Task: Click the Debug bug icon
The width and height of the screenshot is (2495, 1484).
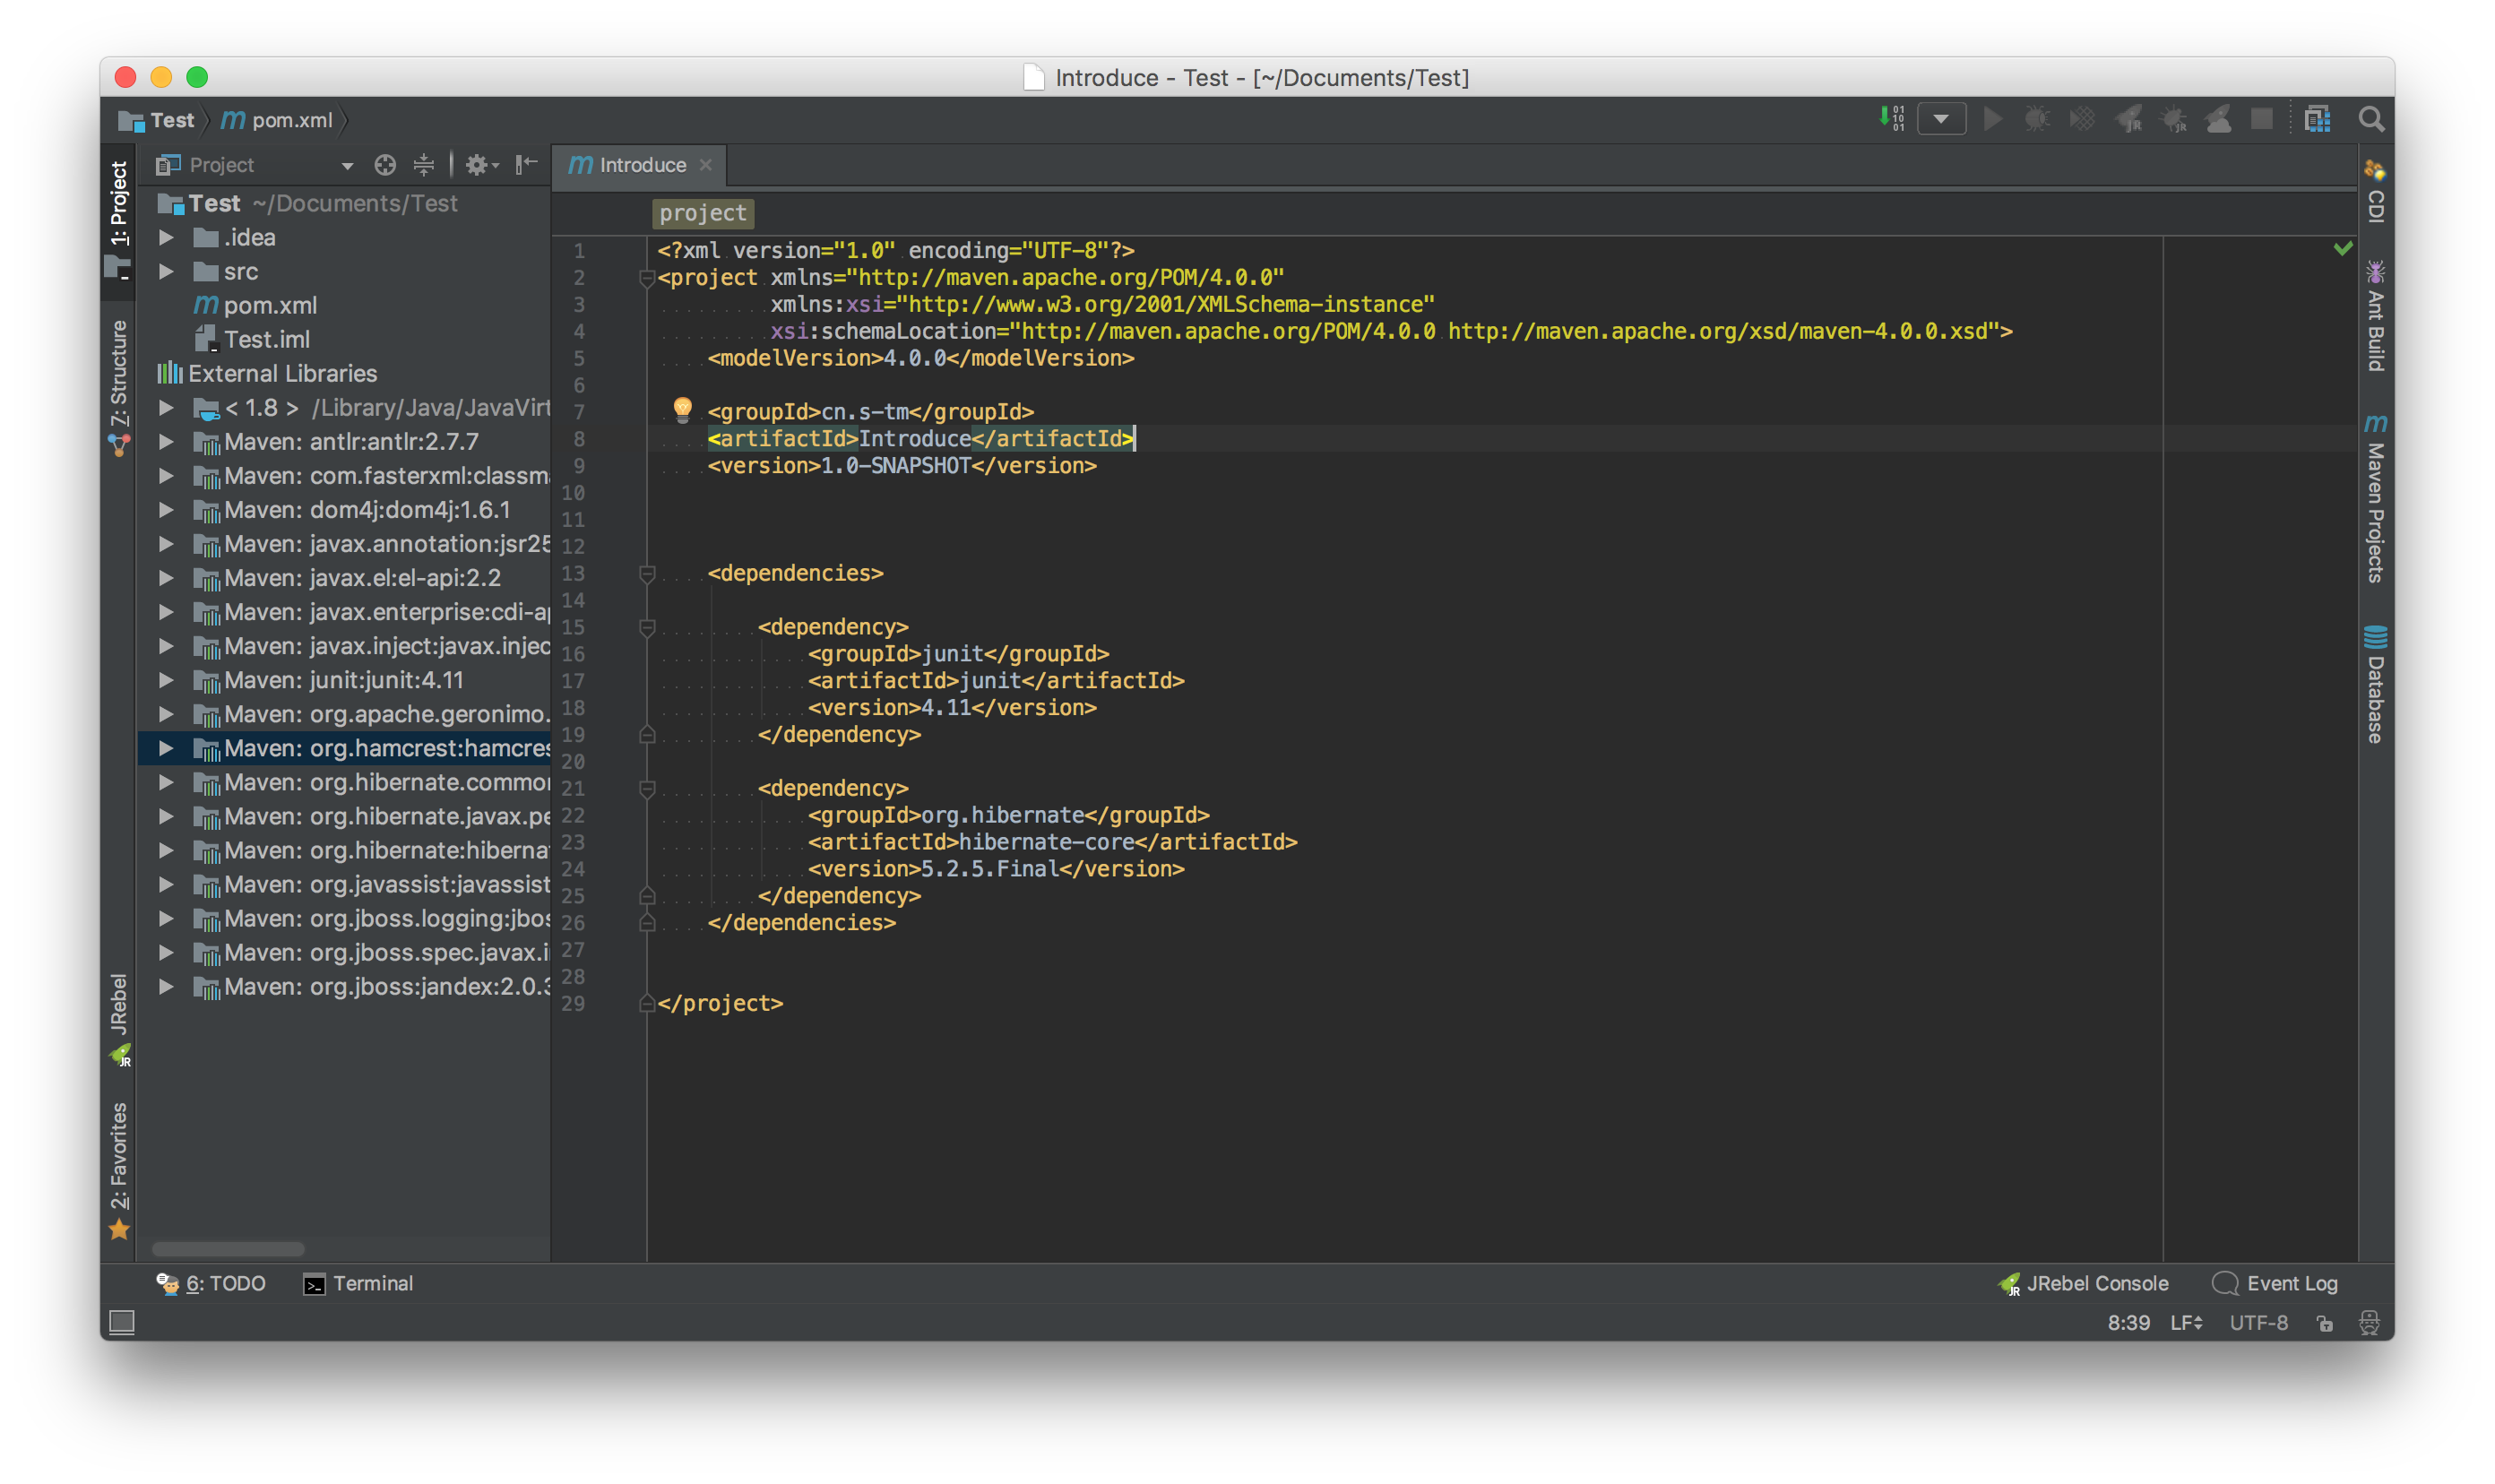Action: [x=2037, y=119]
